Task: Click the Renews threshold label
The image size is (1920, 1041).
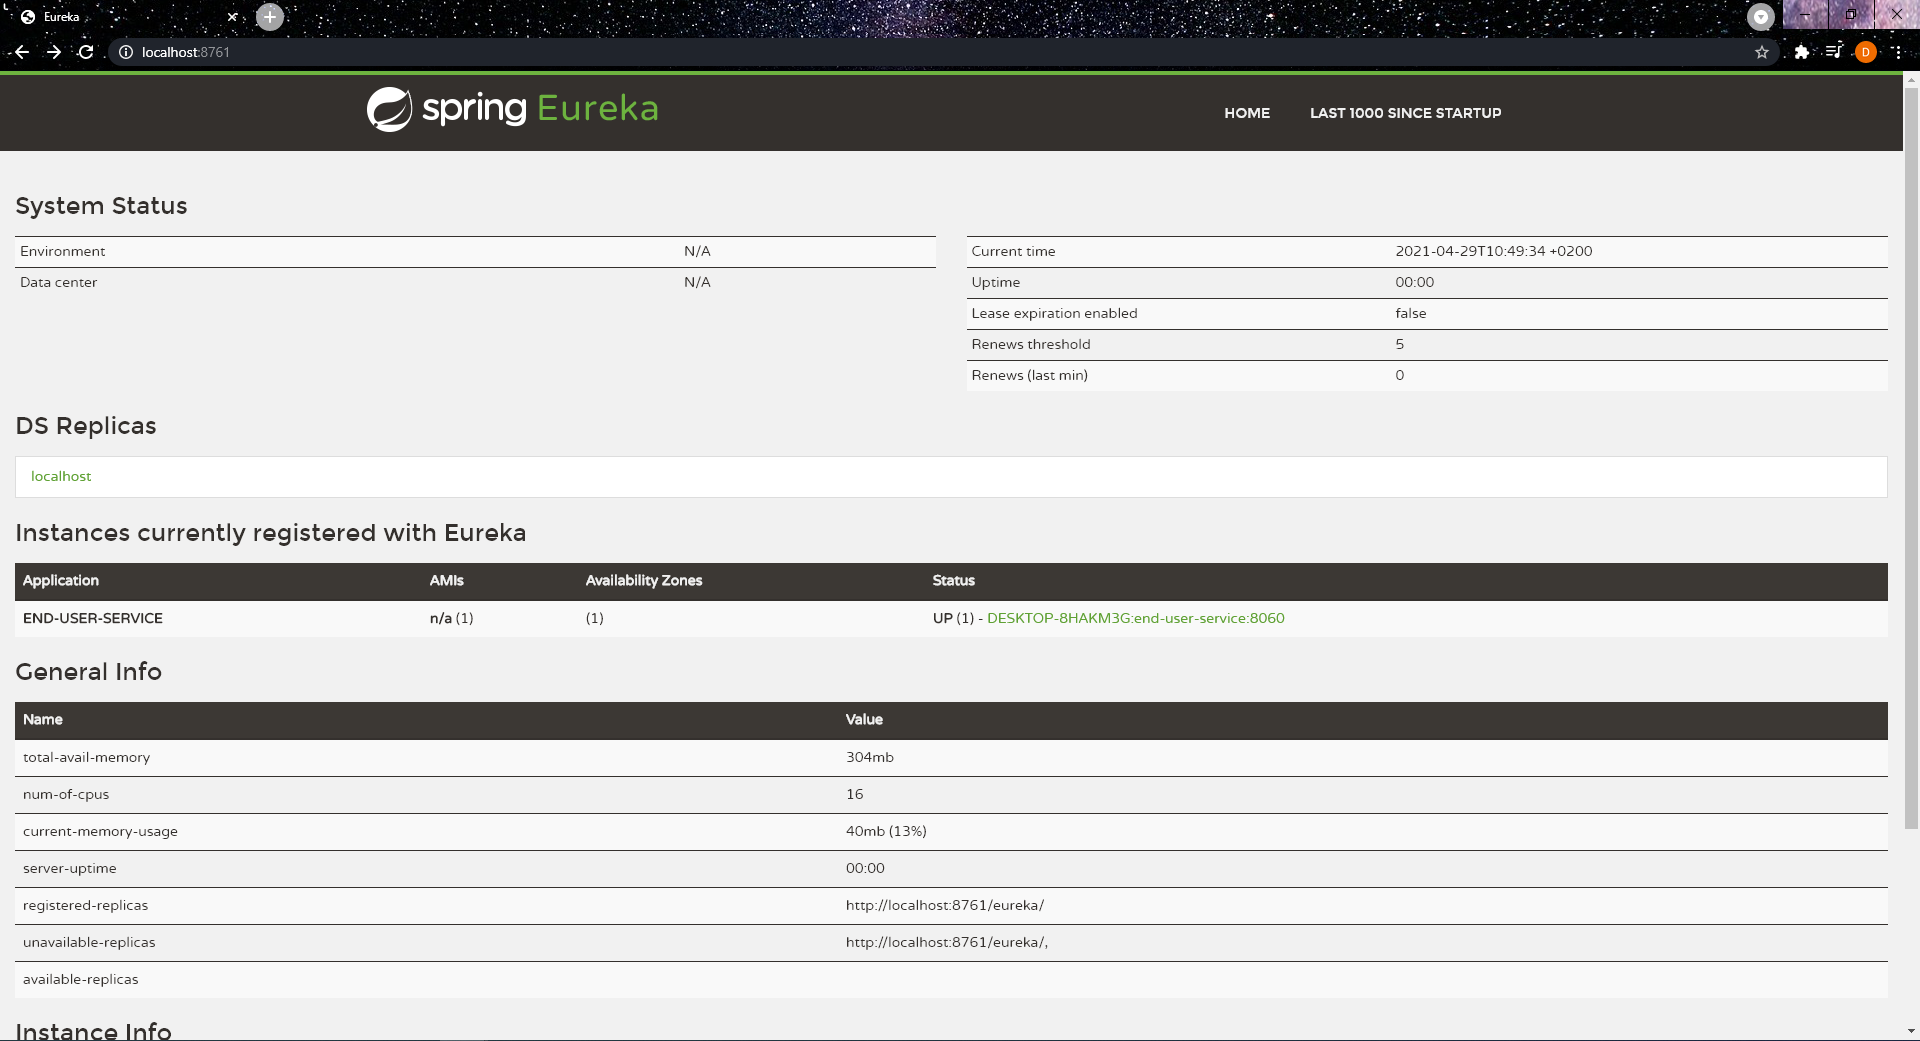Action: [x=1031, y=344]
